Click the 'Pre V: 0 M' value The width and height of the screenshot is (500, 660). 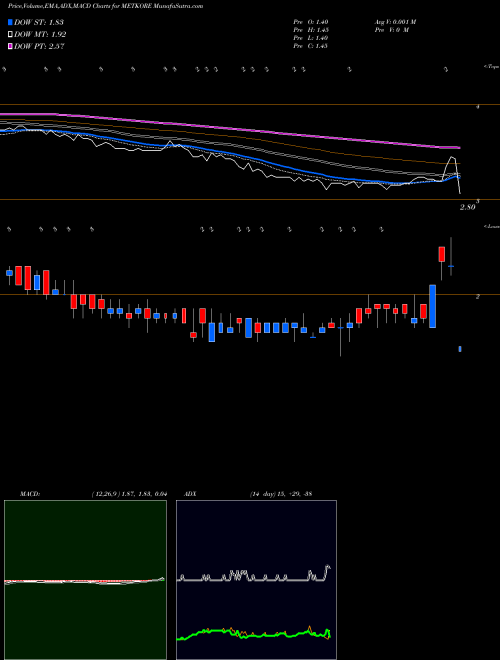(x=392, y=30)
